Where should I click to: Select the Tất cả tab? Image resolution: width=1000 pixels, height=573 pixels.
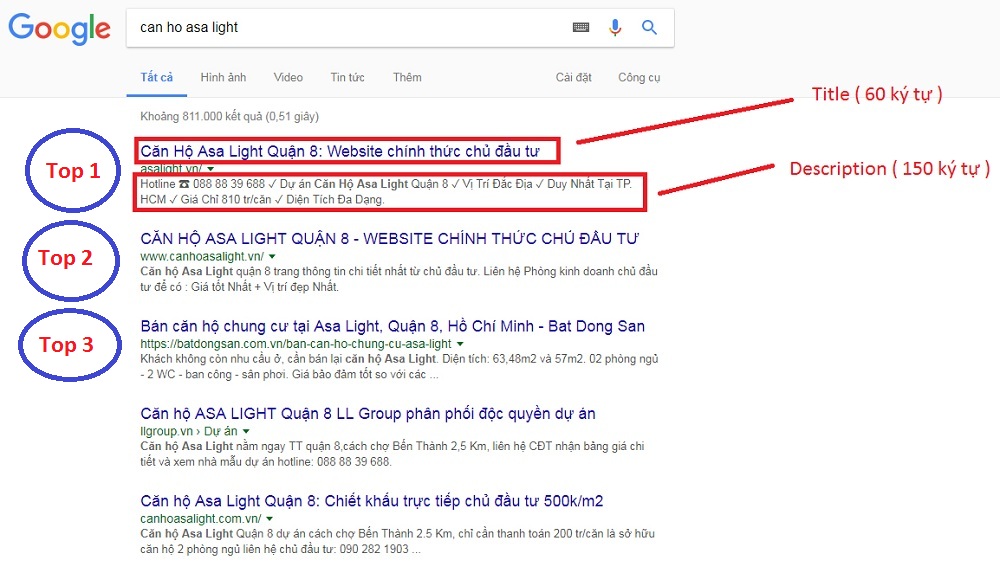[x=156, y=78]
